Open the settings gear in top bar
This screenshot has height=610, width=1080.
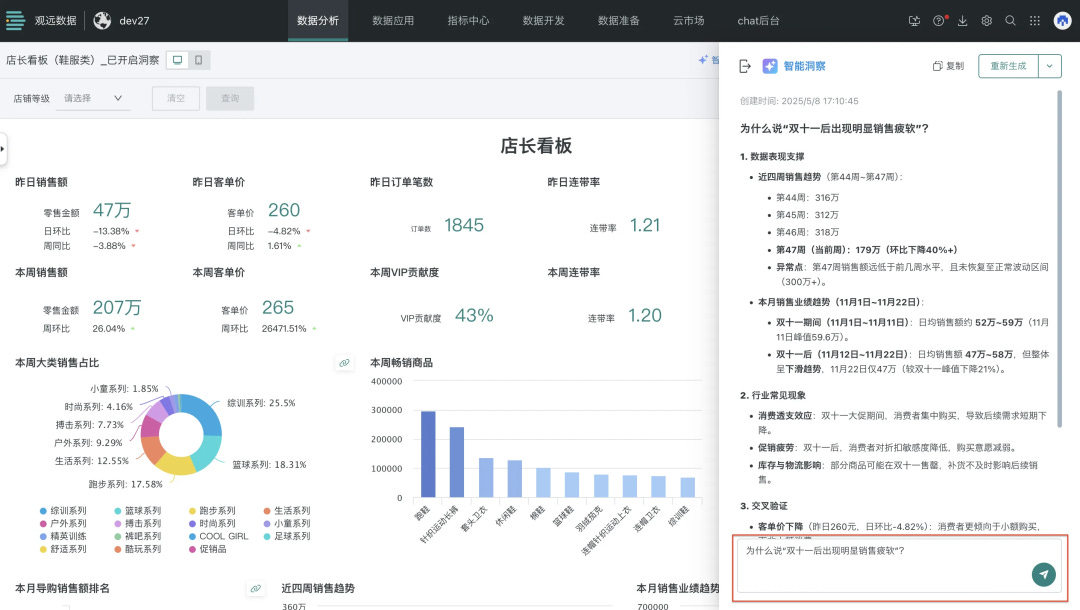(986, 21)
